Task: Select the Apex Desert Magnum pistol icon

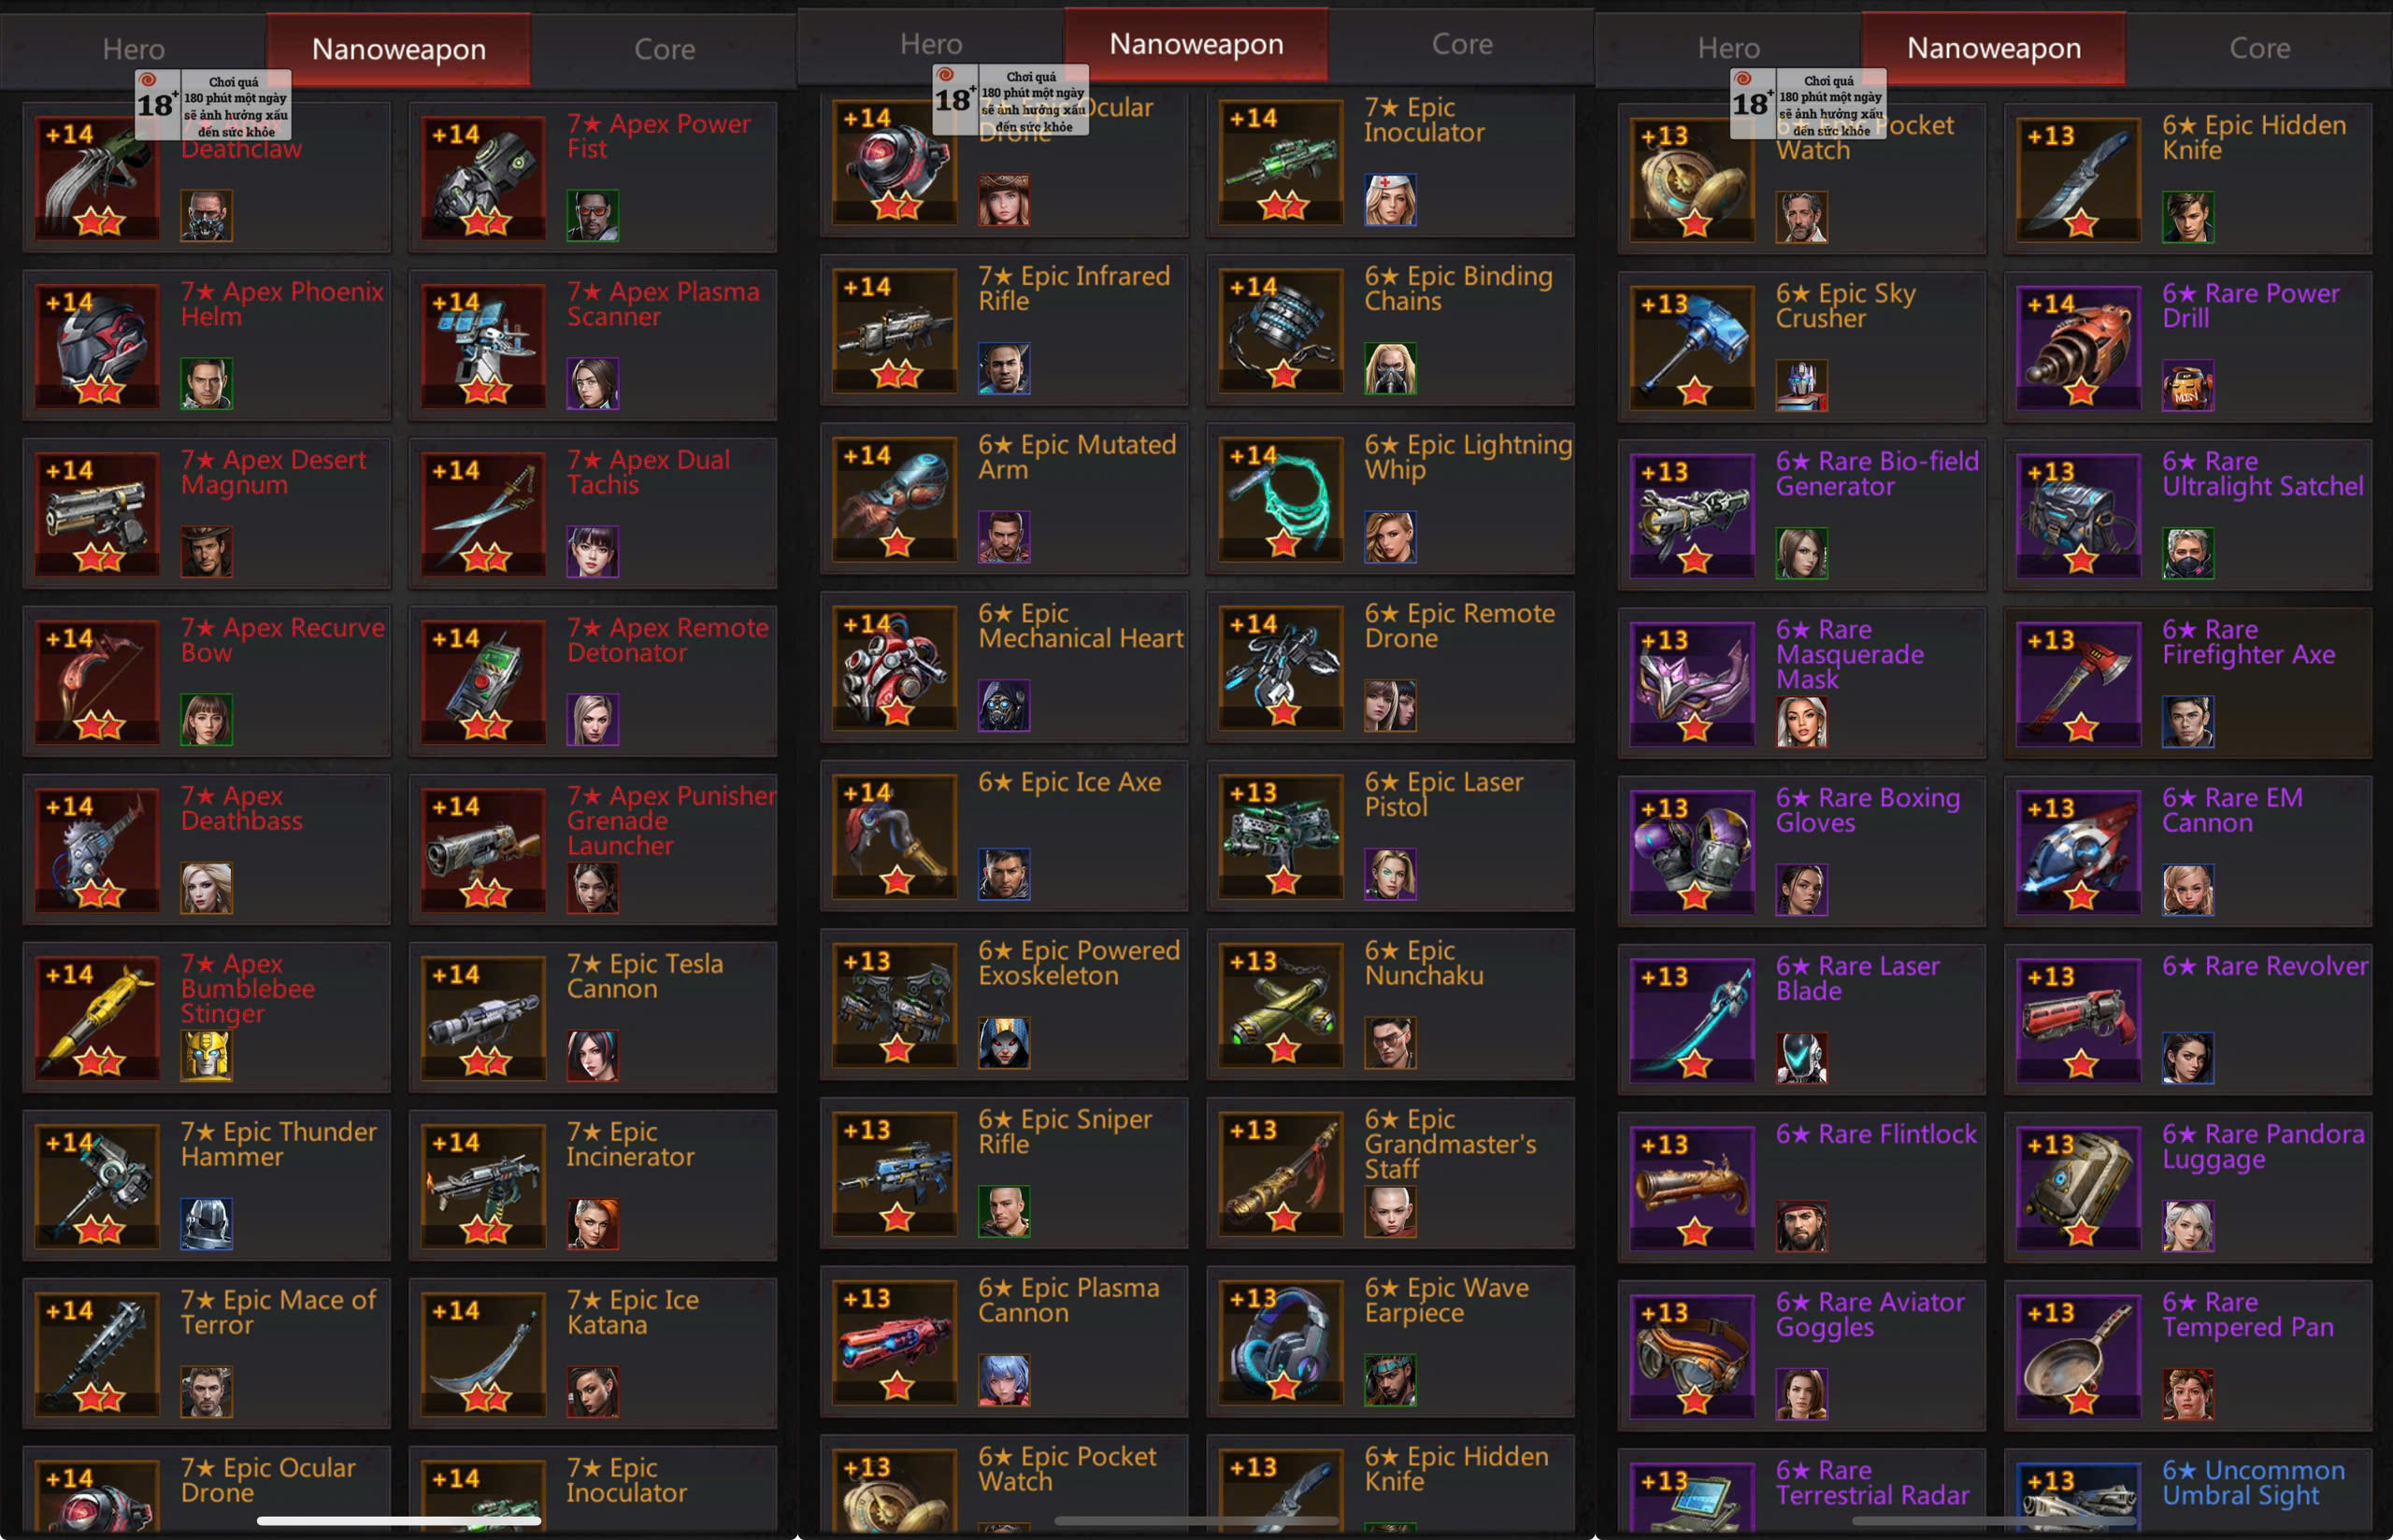Action: [97, 514]
